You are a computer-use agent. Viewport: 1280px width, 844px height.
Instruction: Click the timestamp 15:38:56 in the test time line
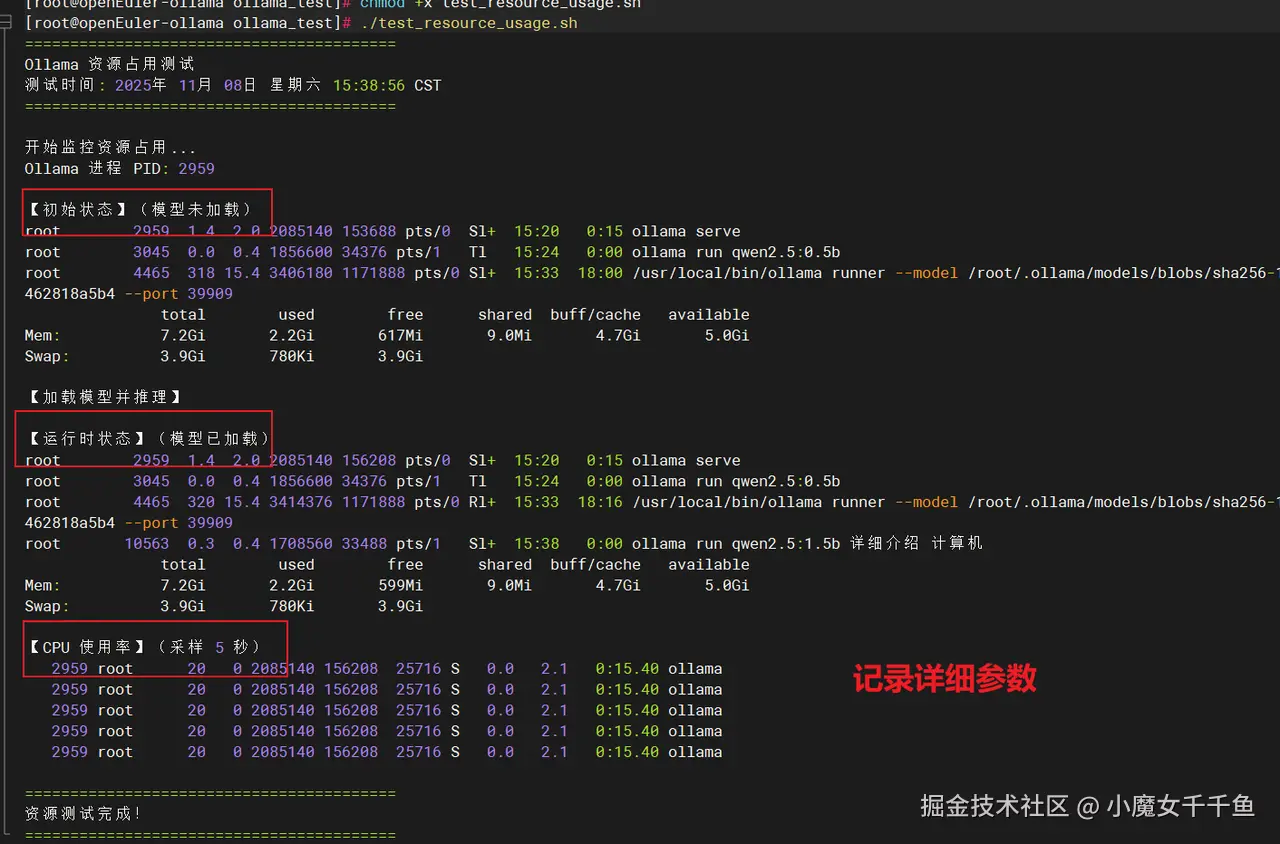tap(369, 85)
